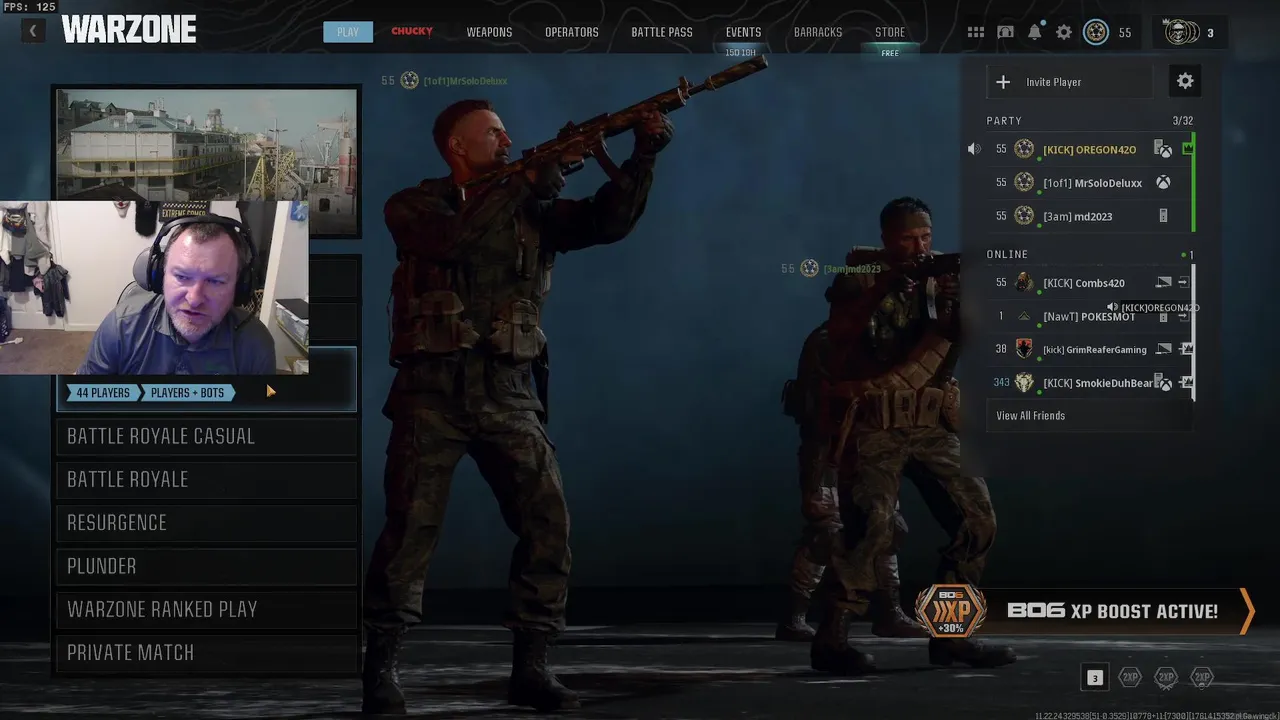Open Private Match
The height and width of the screenshot is (720, 1280).
207,652
